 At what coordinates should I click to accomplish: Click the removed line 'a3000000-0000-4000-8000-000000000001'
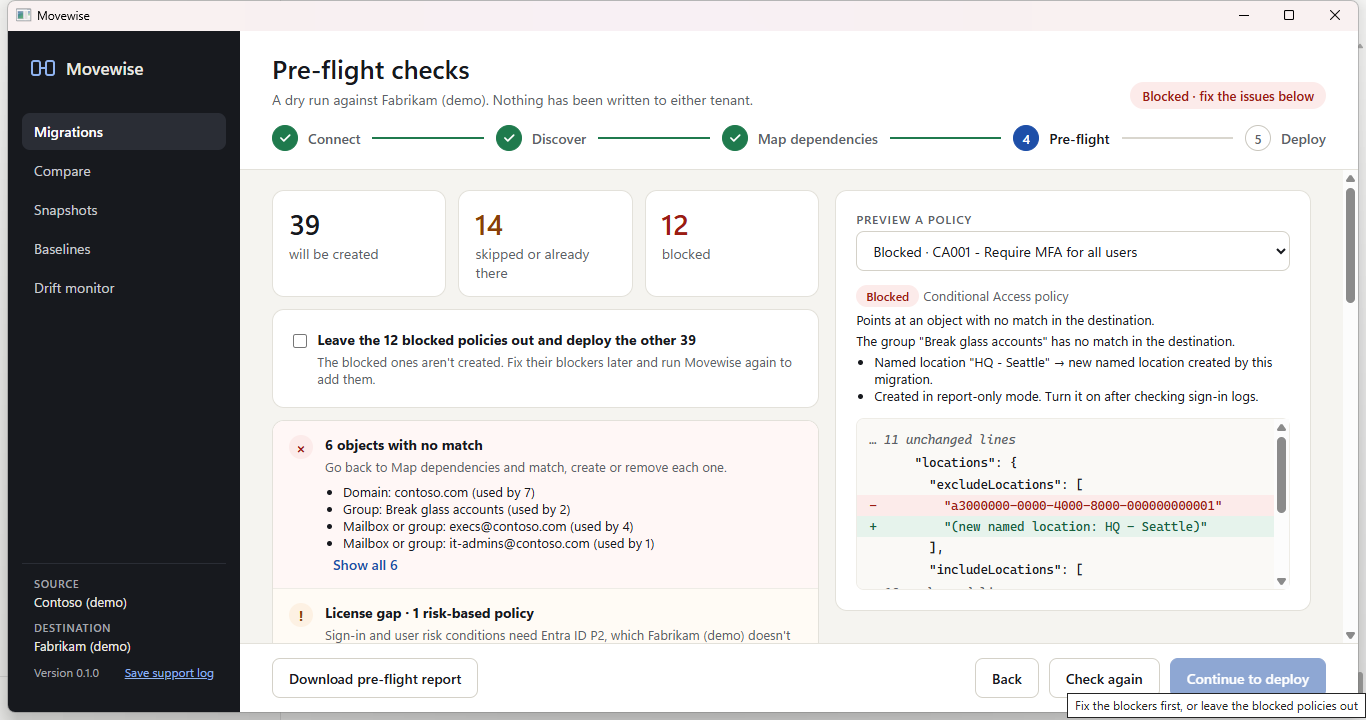1065,505
